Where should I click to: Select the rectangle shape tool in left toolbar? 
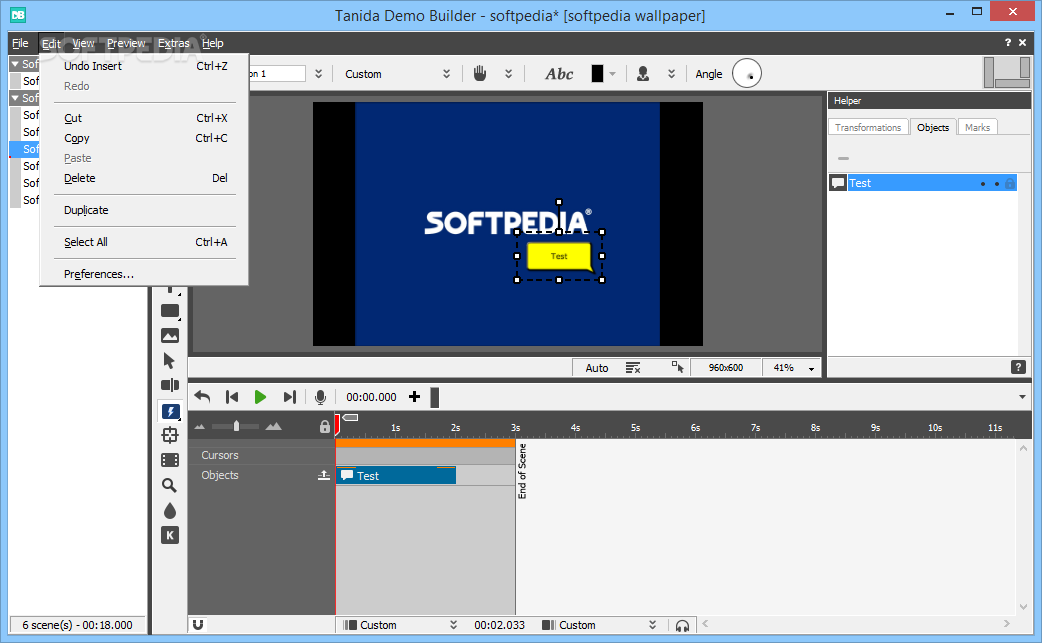(170, 311)
